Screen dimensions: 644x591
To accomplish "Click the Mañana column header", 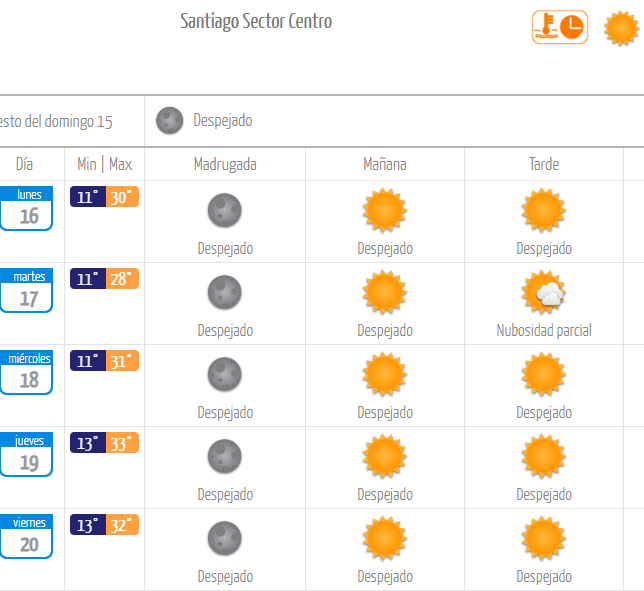I will 385,164.
